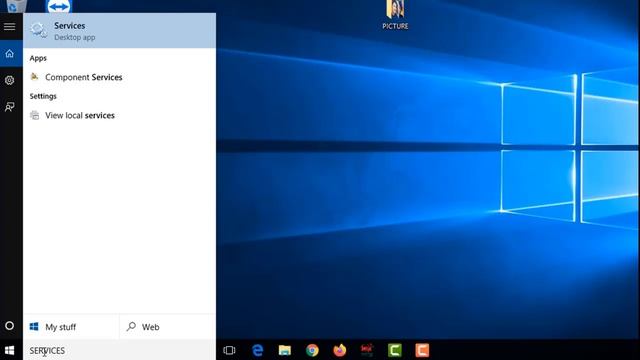Open the Services desktop app result
640x360 pixels.
(119, 31)
